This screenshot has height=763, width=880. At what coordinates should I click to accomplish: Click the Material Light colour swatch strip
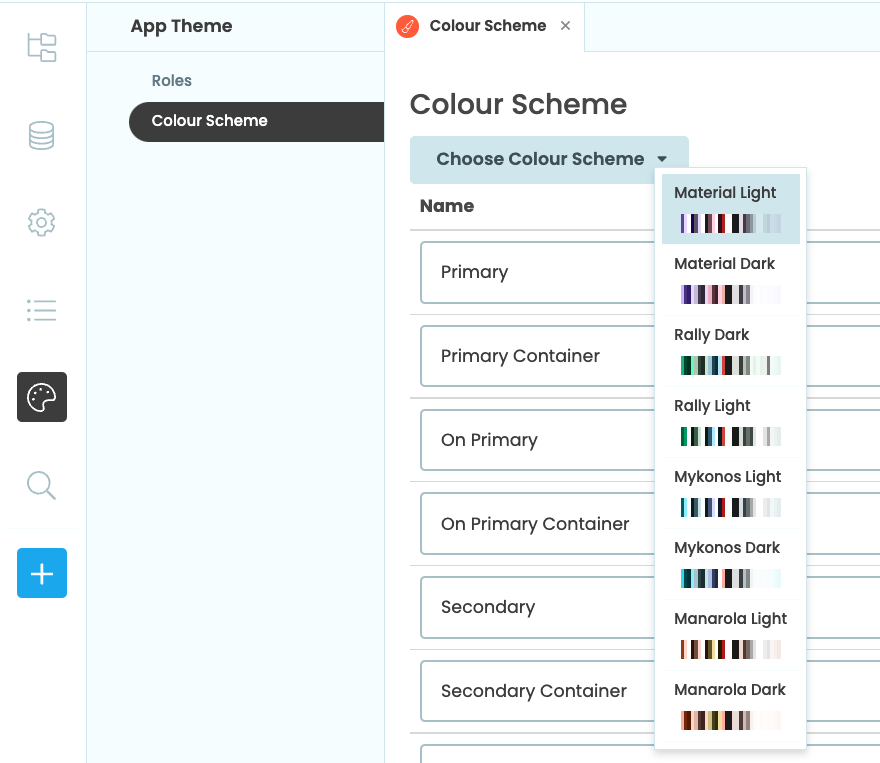point(730,222)
